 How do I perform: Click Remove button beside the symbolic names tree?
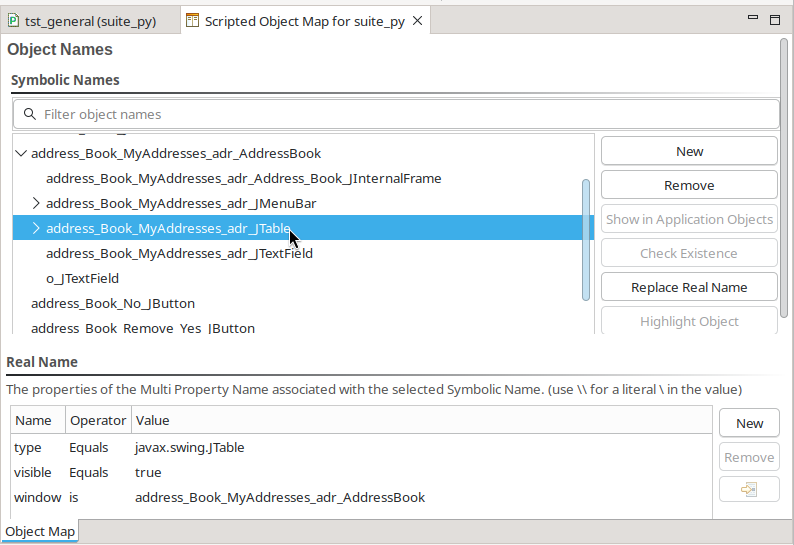[689, 186]
